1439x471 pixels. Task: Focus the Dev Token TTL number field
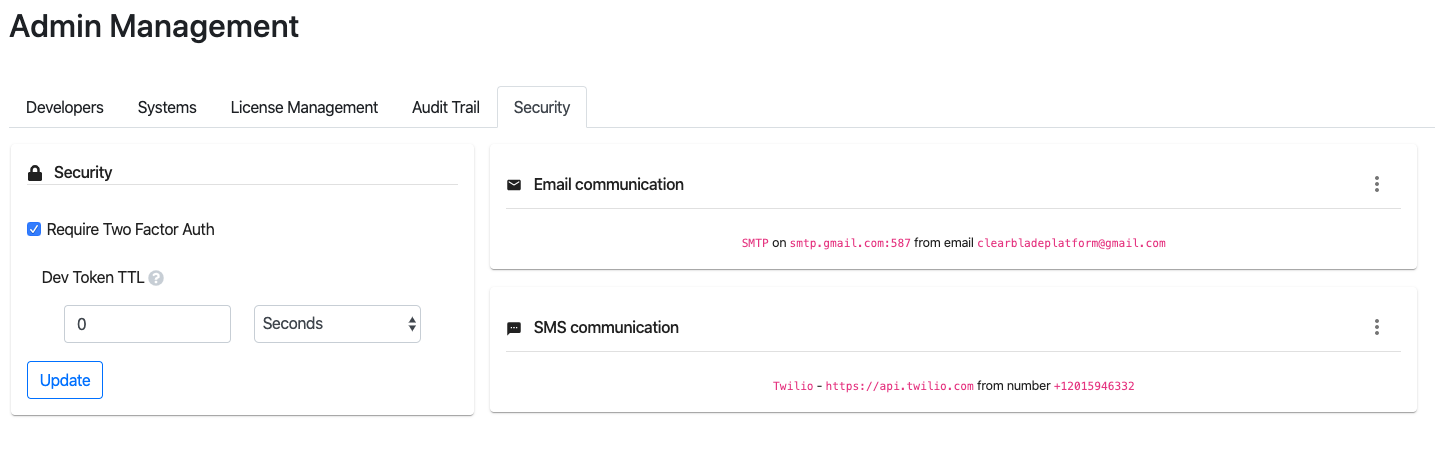[147, 324]
